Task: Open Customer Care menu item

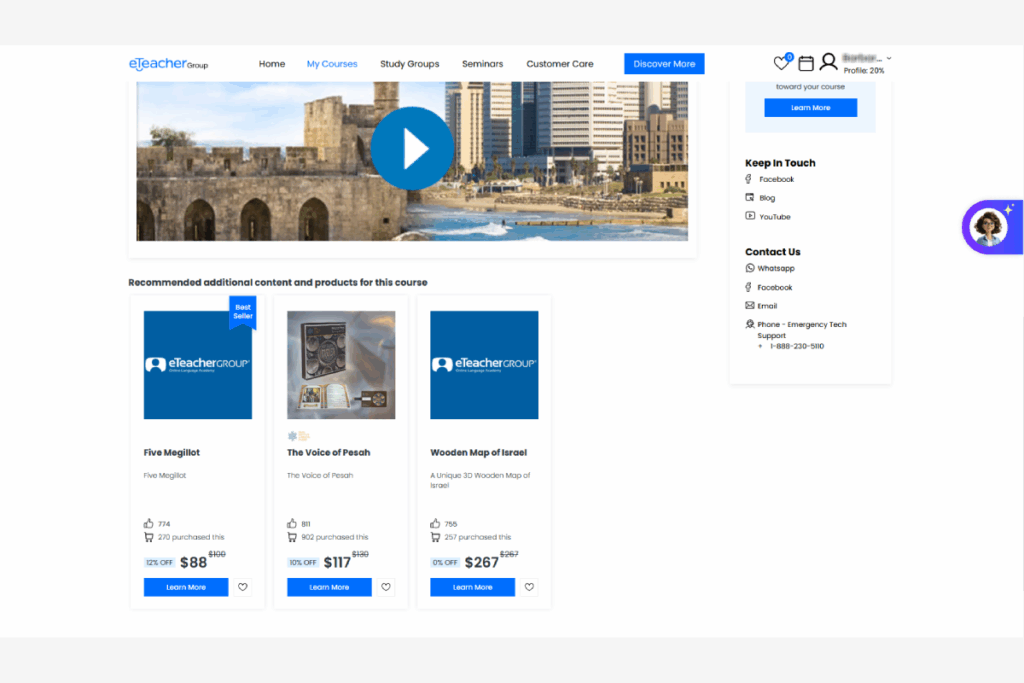Action: point(560,64)
